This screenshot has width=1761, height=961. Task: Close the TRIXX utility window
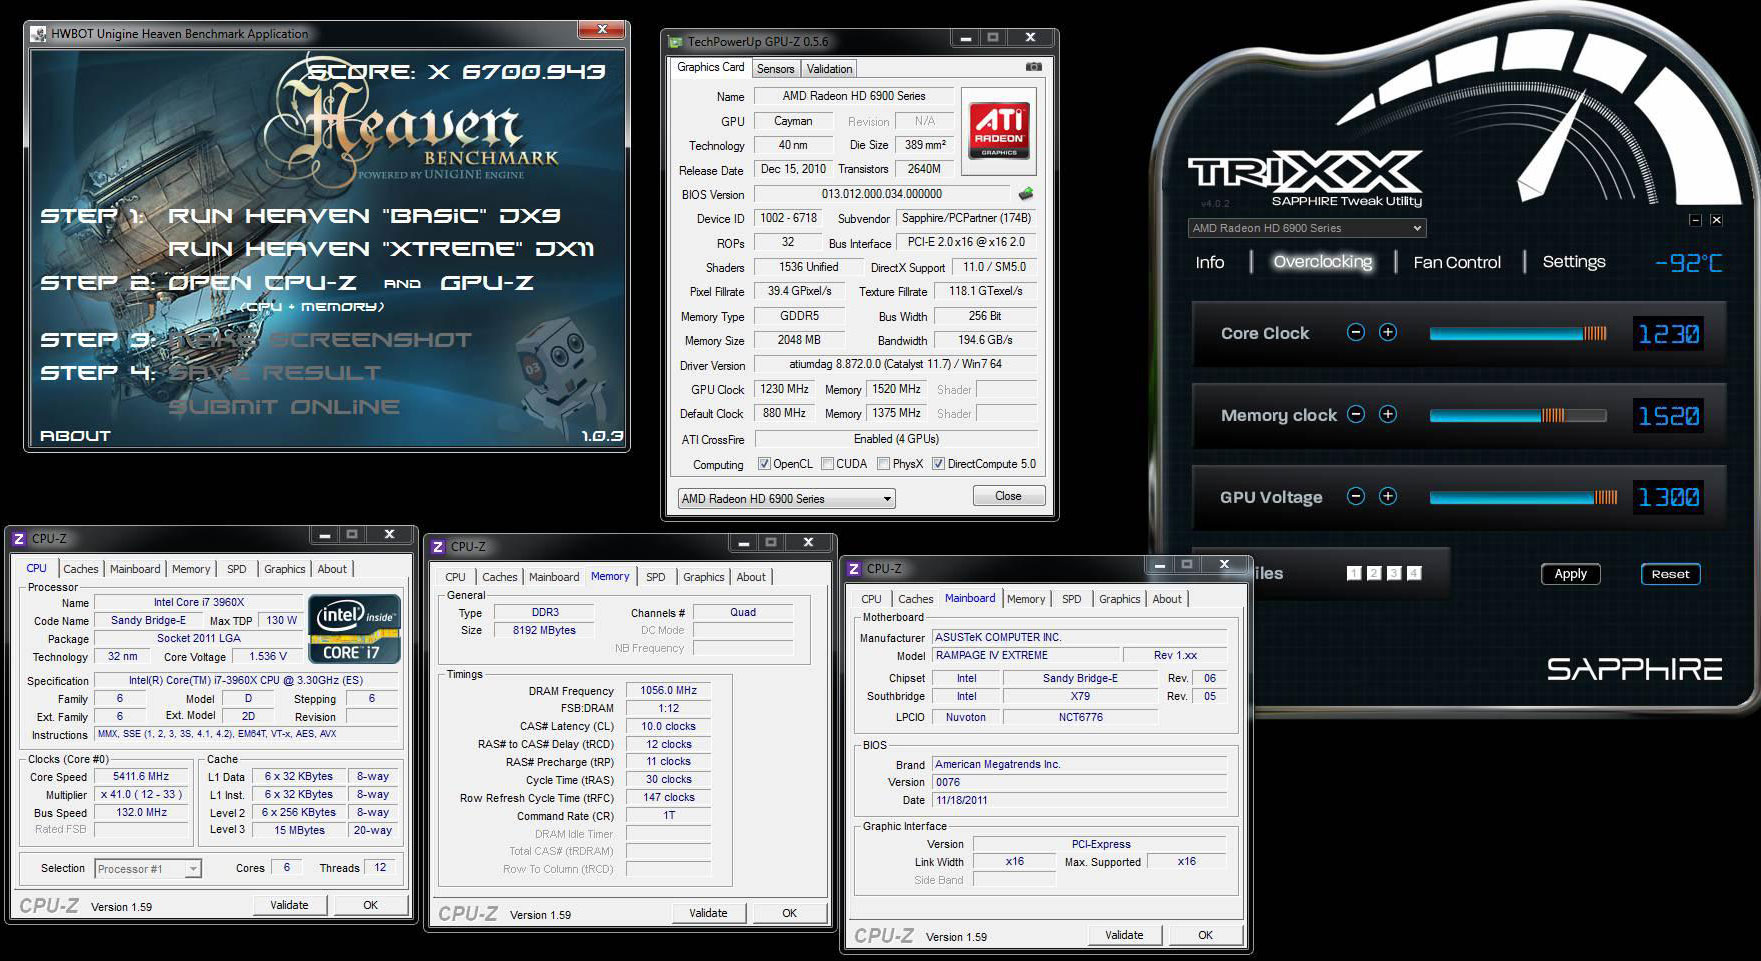tap(1716, 220)
